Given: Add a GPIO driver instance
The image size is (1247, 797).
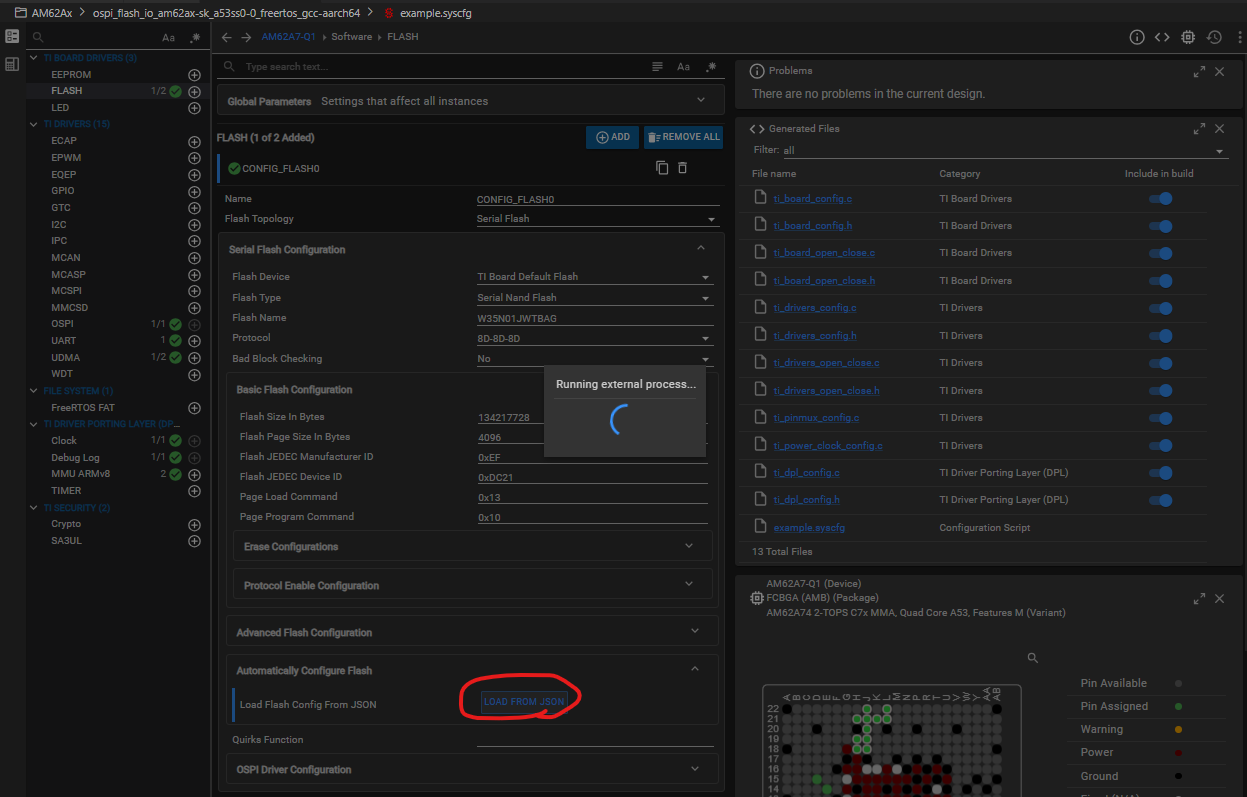Looking at the screenshot, I should click(194, 191).
